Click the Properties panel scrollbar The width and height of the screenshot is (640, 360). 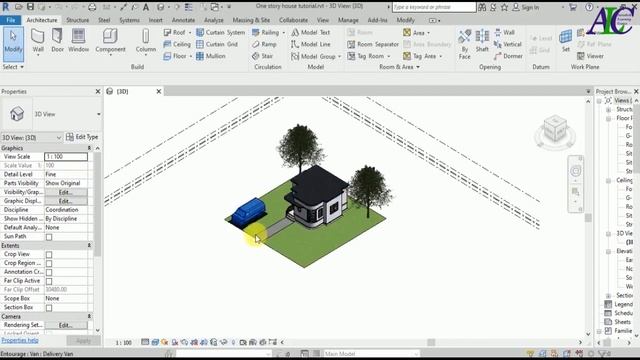97,204
